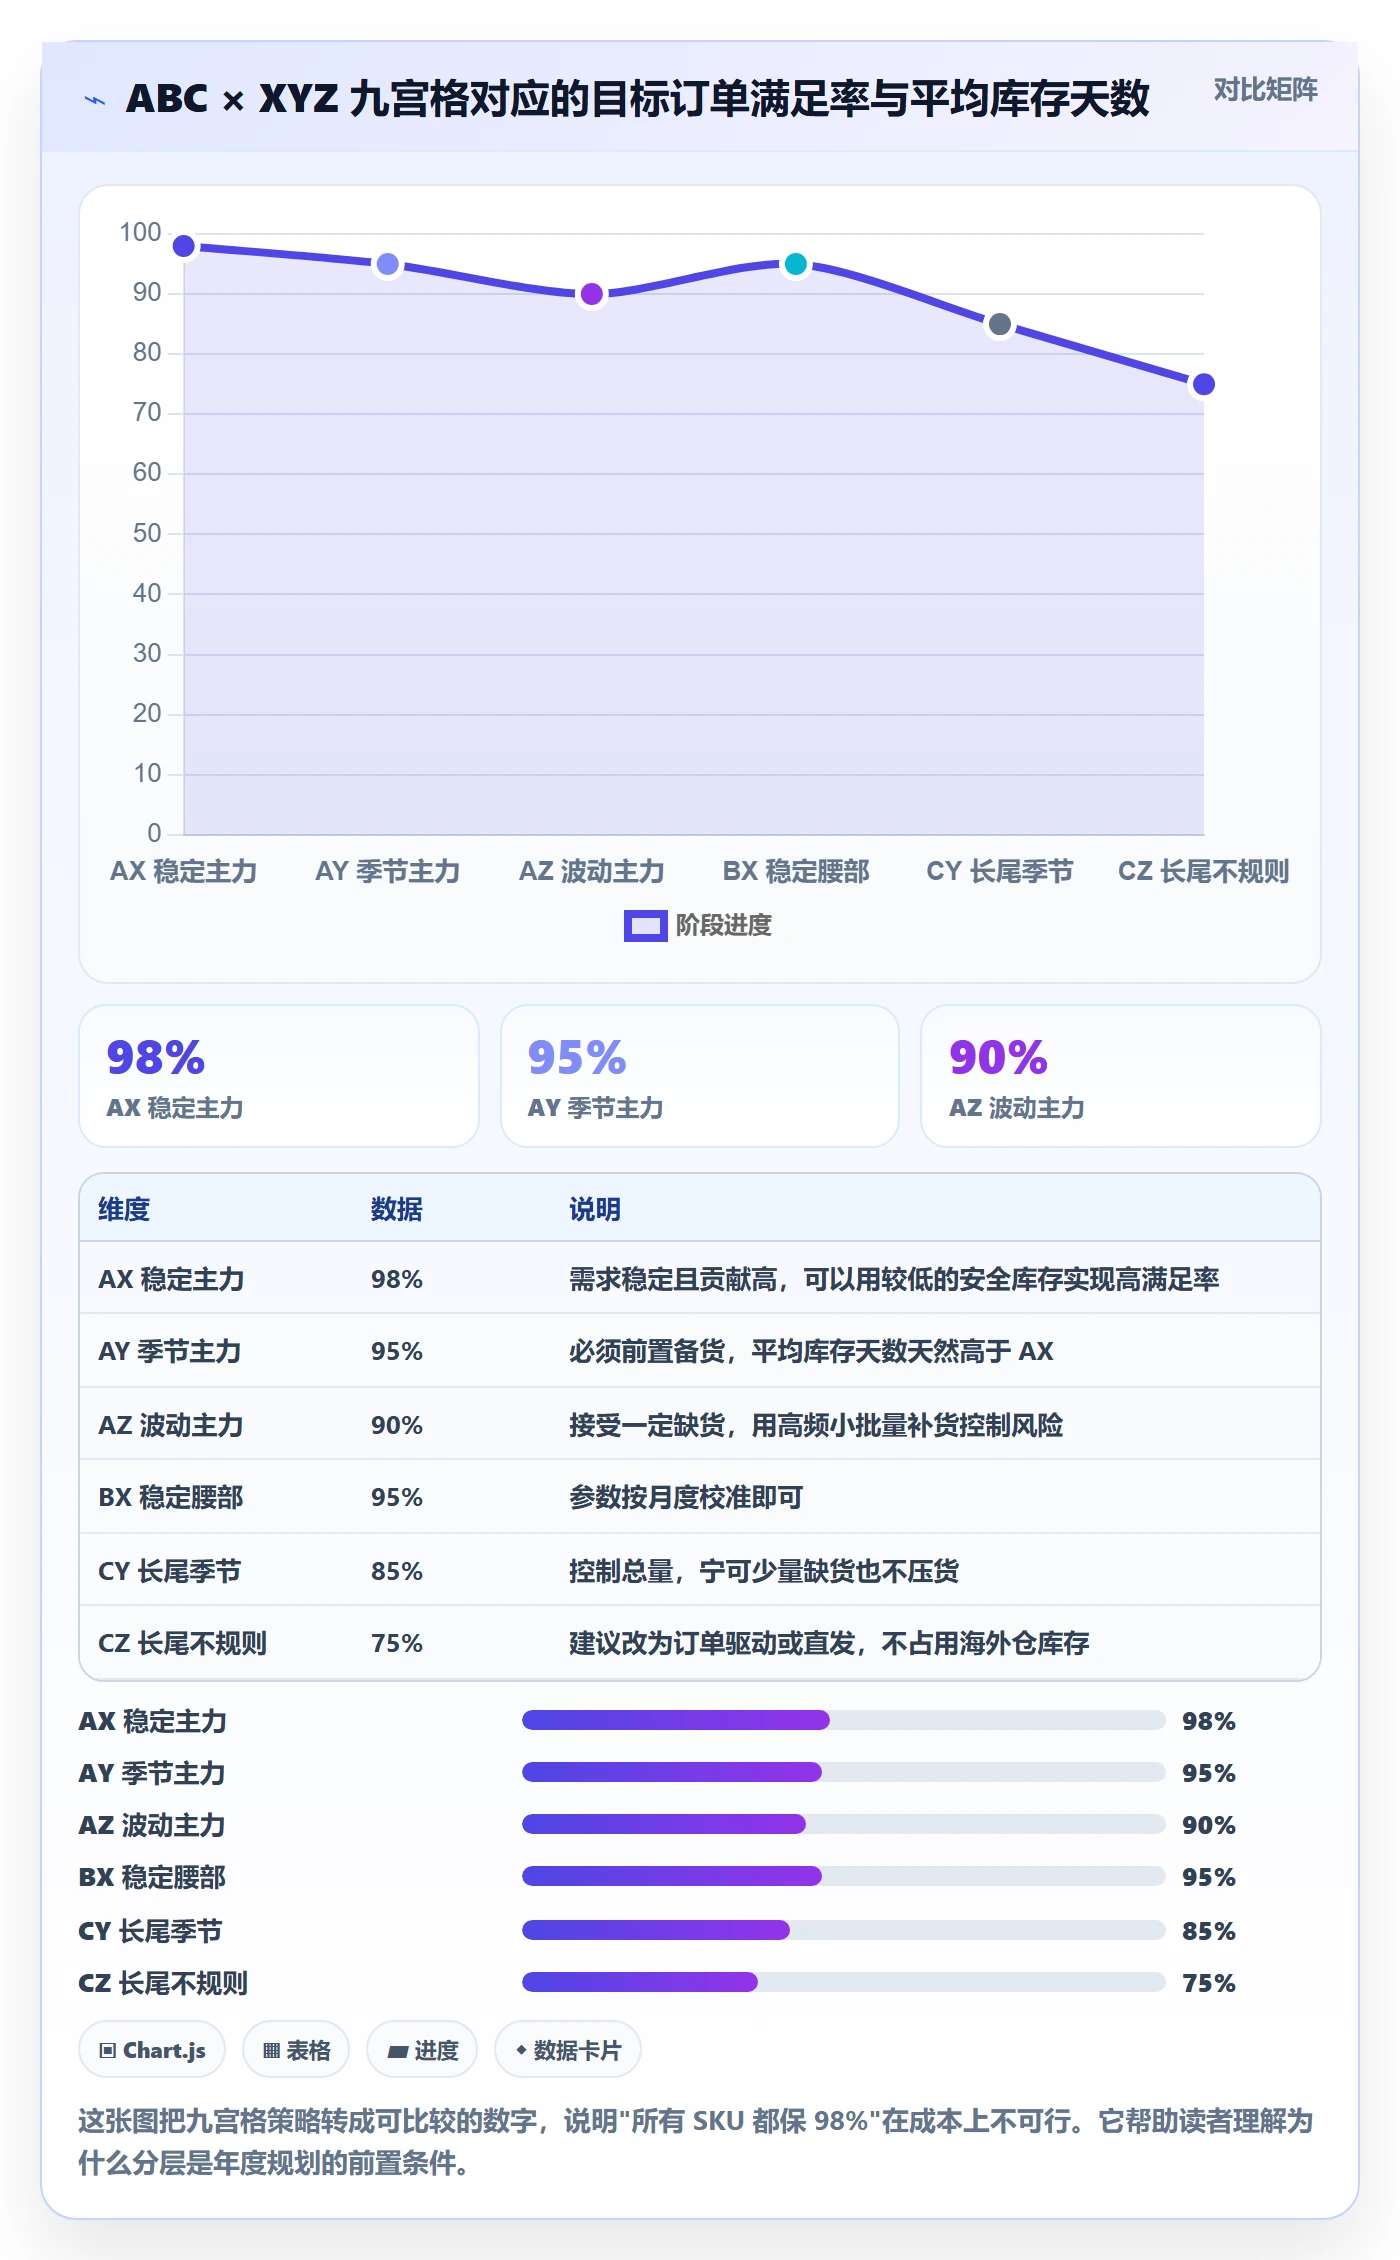Click the AY 季节主力 progress bar
Screen dimensions: 1400x2260
[x=843, y=1772]
